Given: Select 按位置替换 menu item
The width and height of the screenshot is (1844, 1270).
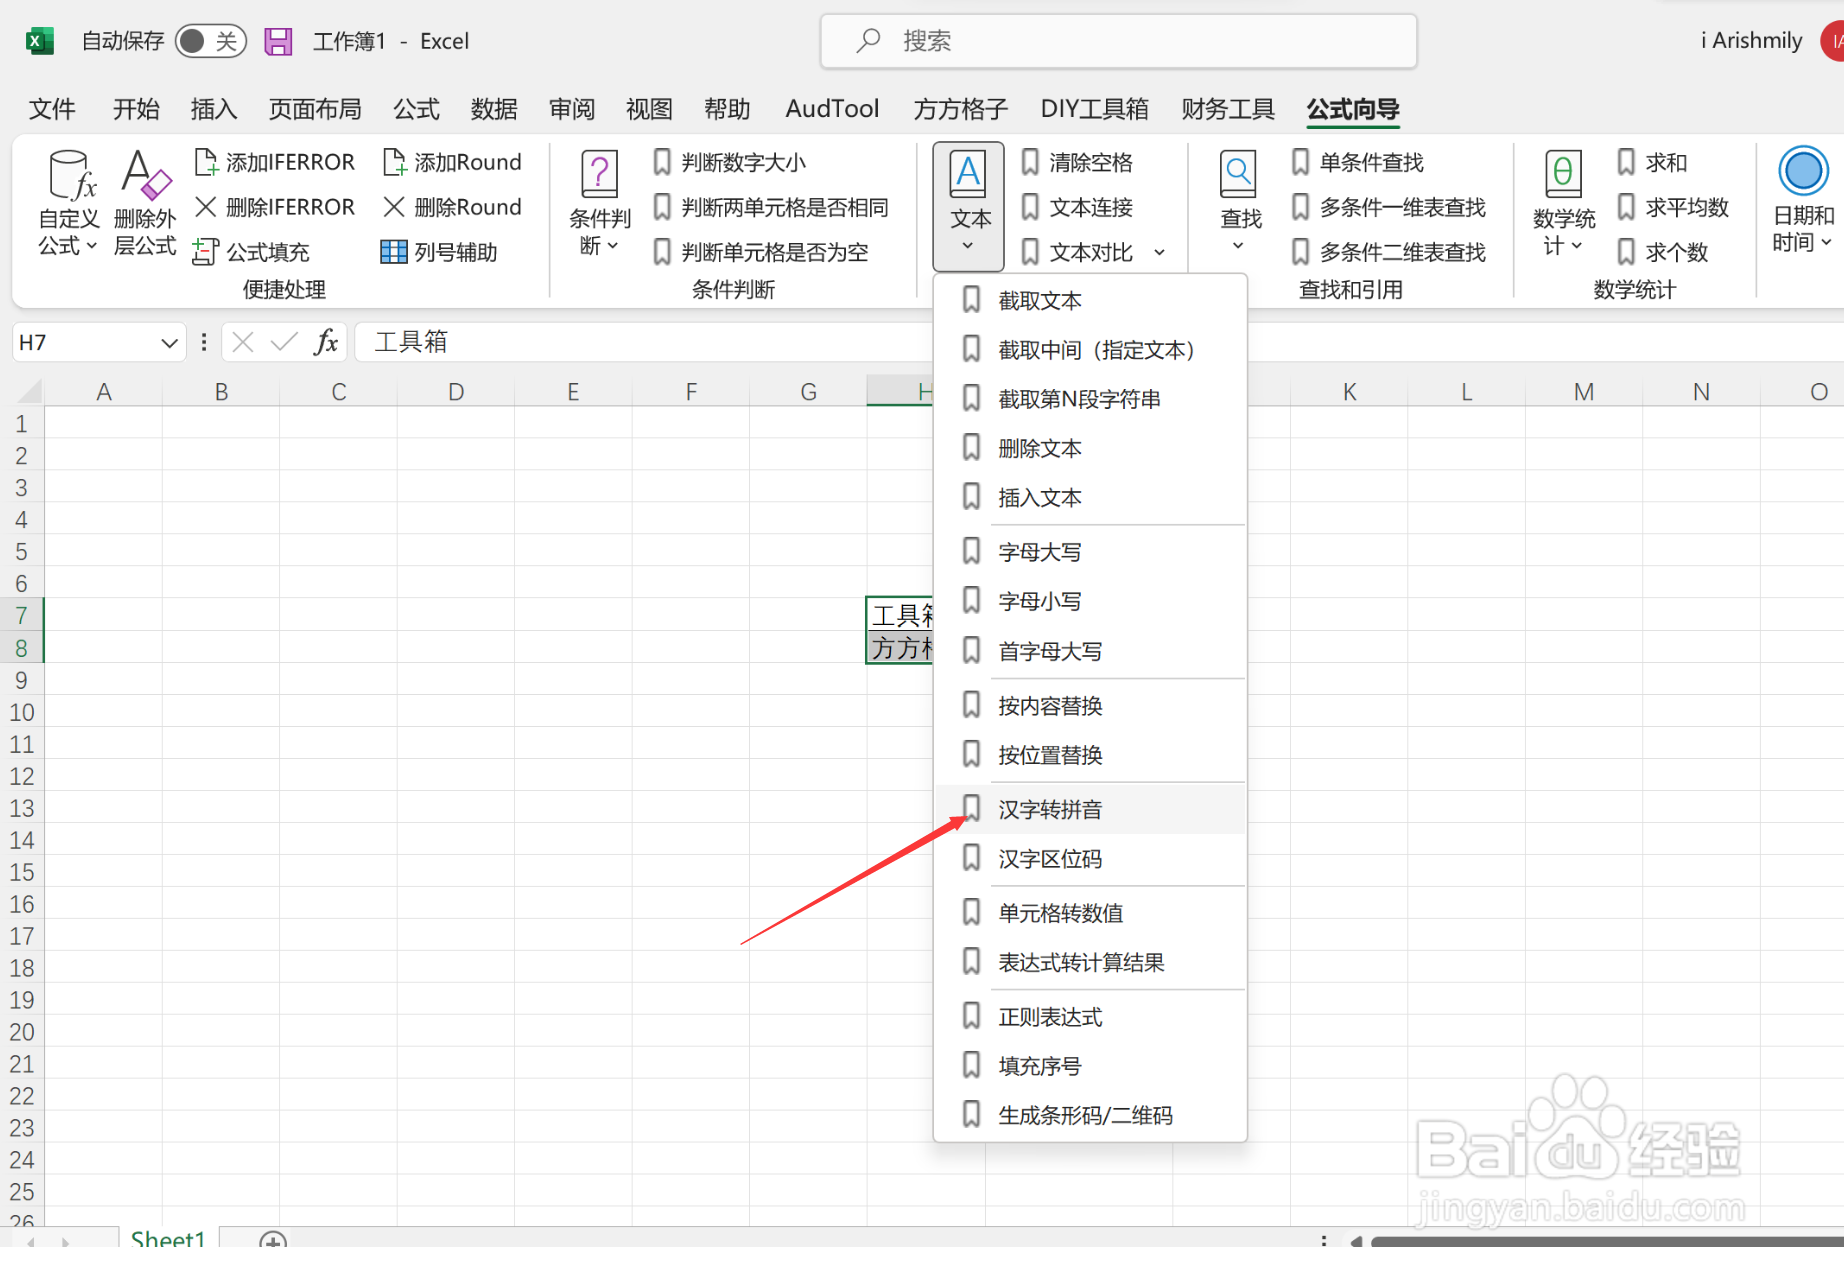Looking at the screenshot, I should [1090, 755].
